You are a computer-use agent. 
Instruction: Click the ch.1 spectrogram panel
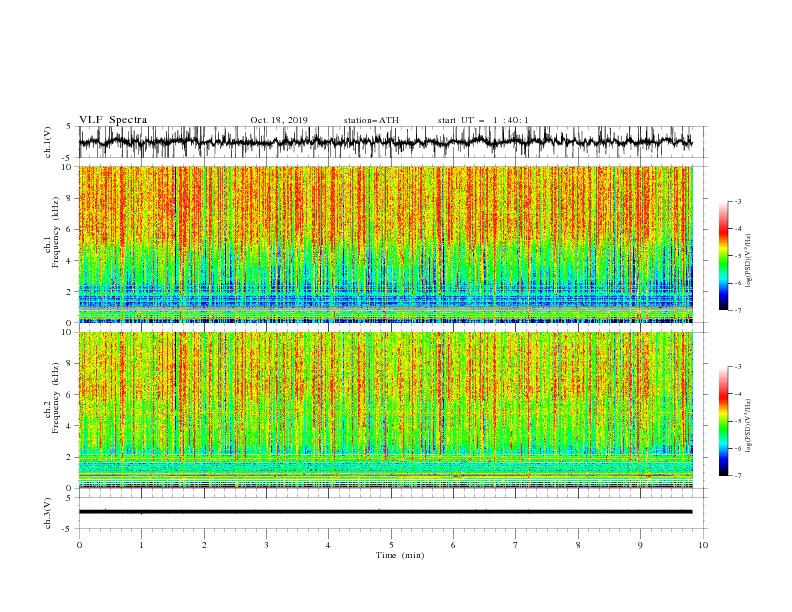tap(385, 244)
